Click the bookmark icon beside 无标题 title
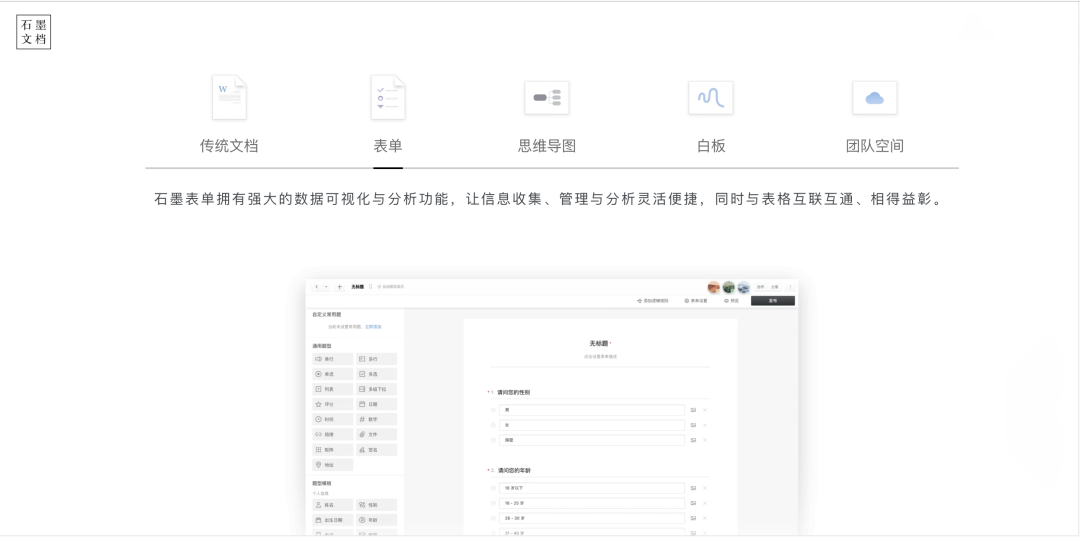The image size is (1080, 537). click(371, 286)
